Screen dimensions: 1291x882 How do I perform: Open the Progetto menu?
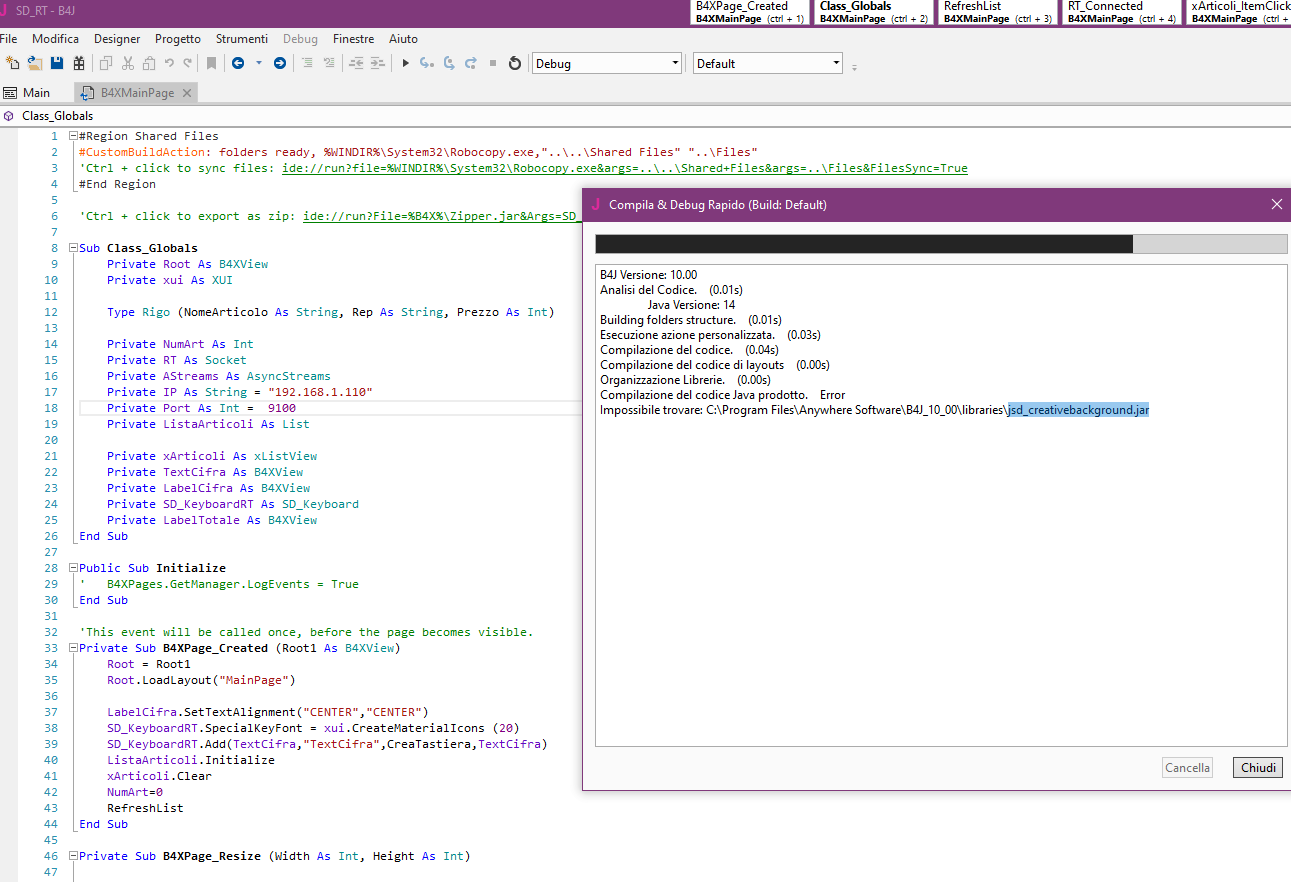(178, 39)
